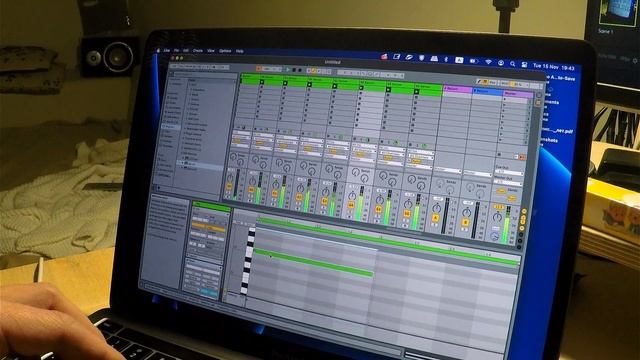Enable Key Map Mode switch
640x360 pixels.
(493, 82)
